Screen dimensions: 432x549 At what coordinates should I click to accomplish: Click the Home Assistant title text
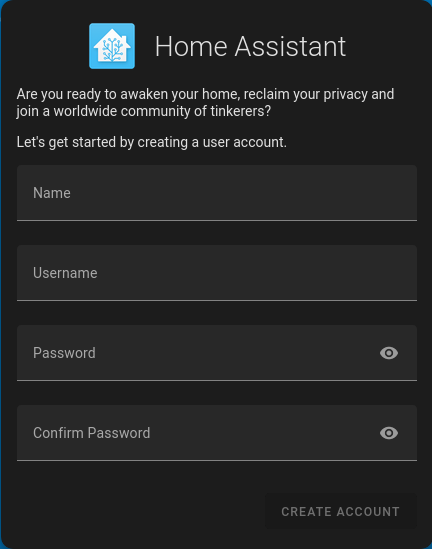pos(250,46)
